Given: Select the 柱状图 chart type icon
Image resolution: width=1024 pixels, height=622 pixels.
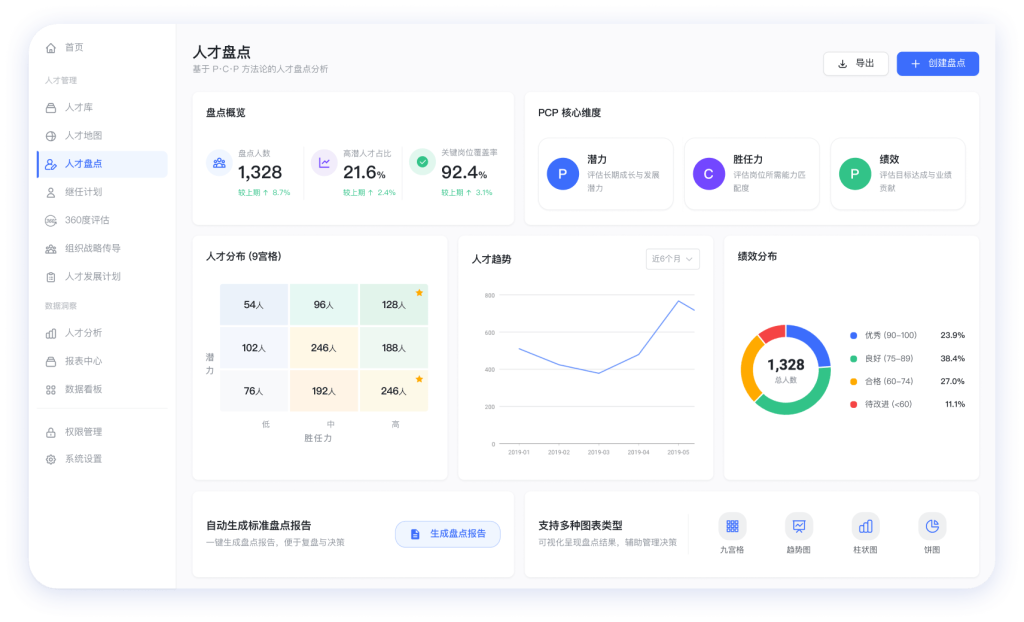Looking at the screenshot, I should 865,526.
